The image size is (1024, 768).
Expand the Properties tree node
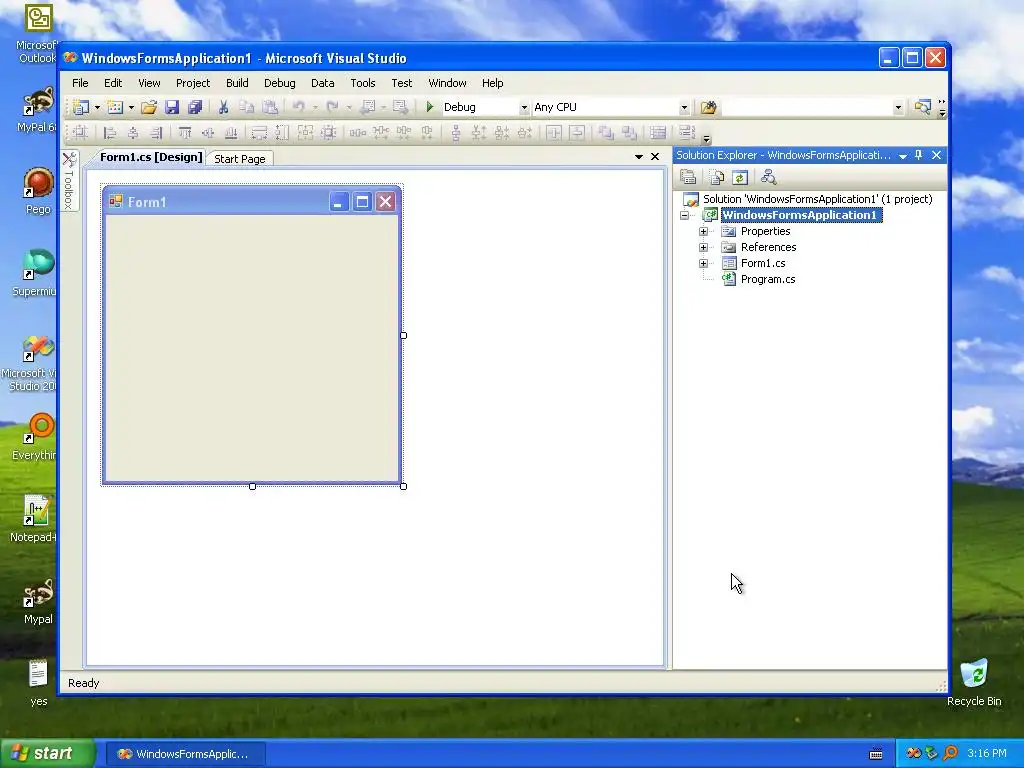(x=703, y=231)
